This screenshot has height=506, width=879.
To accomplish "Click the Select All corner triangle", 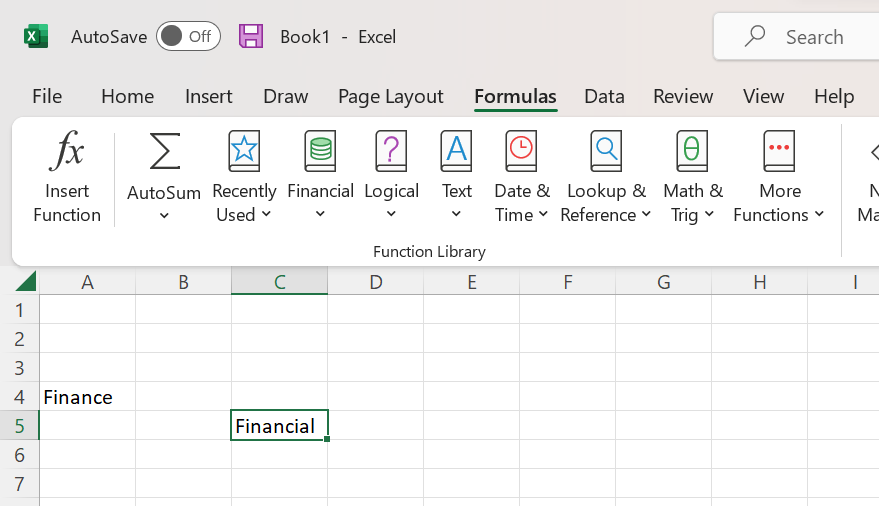I will tap(26, 282).
